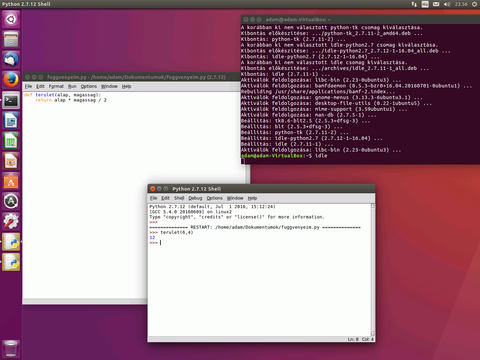Open Help menu in Python Shell window
Viewport: 480px width, 360px height.
point(252,198)
